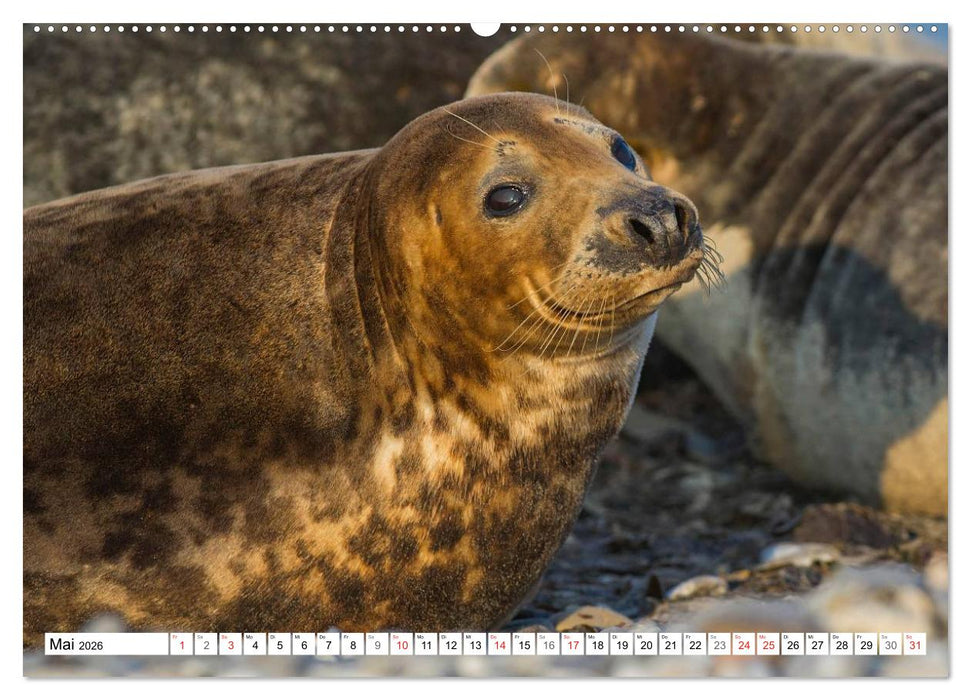Select the date 10 marked red
The height and width of the screenshot is (700, 971).
coord(404,647)
